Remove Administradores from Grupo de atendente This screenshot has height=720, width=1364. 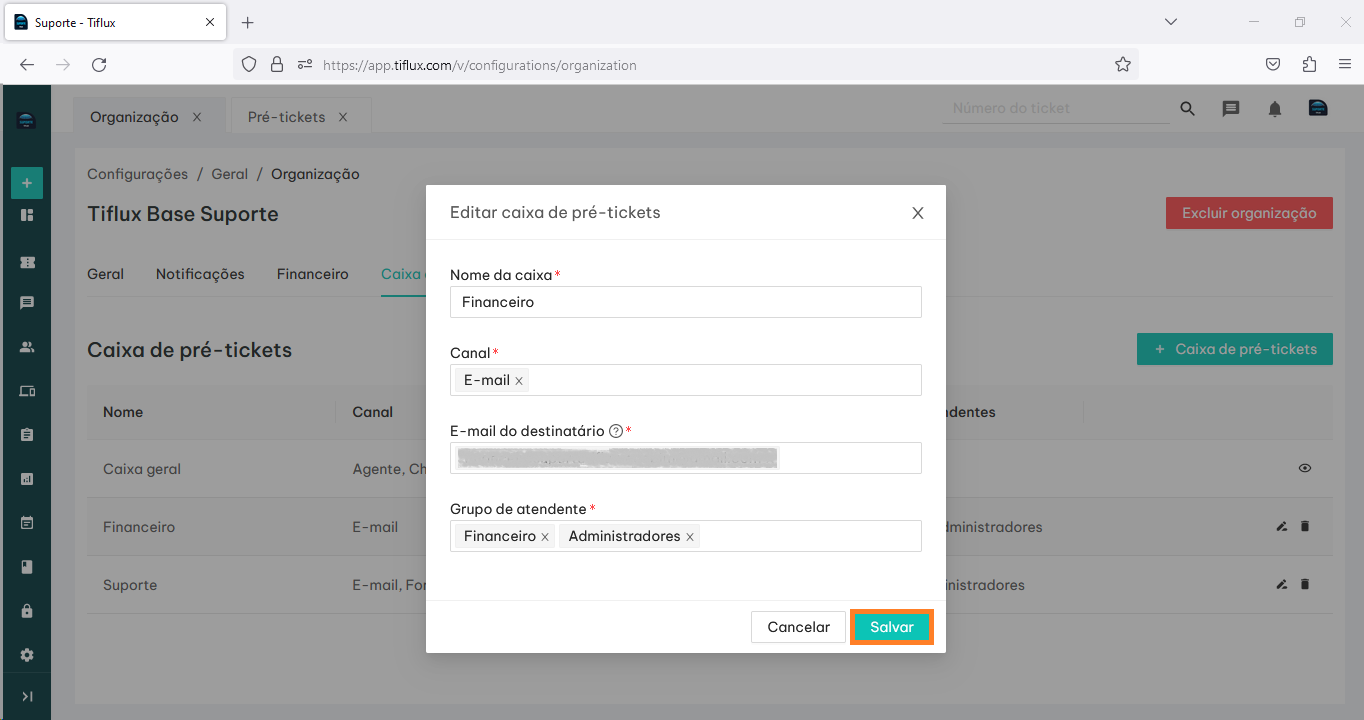click(x=690, y=537)
